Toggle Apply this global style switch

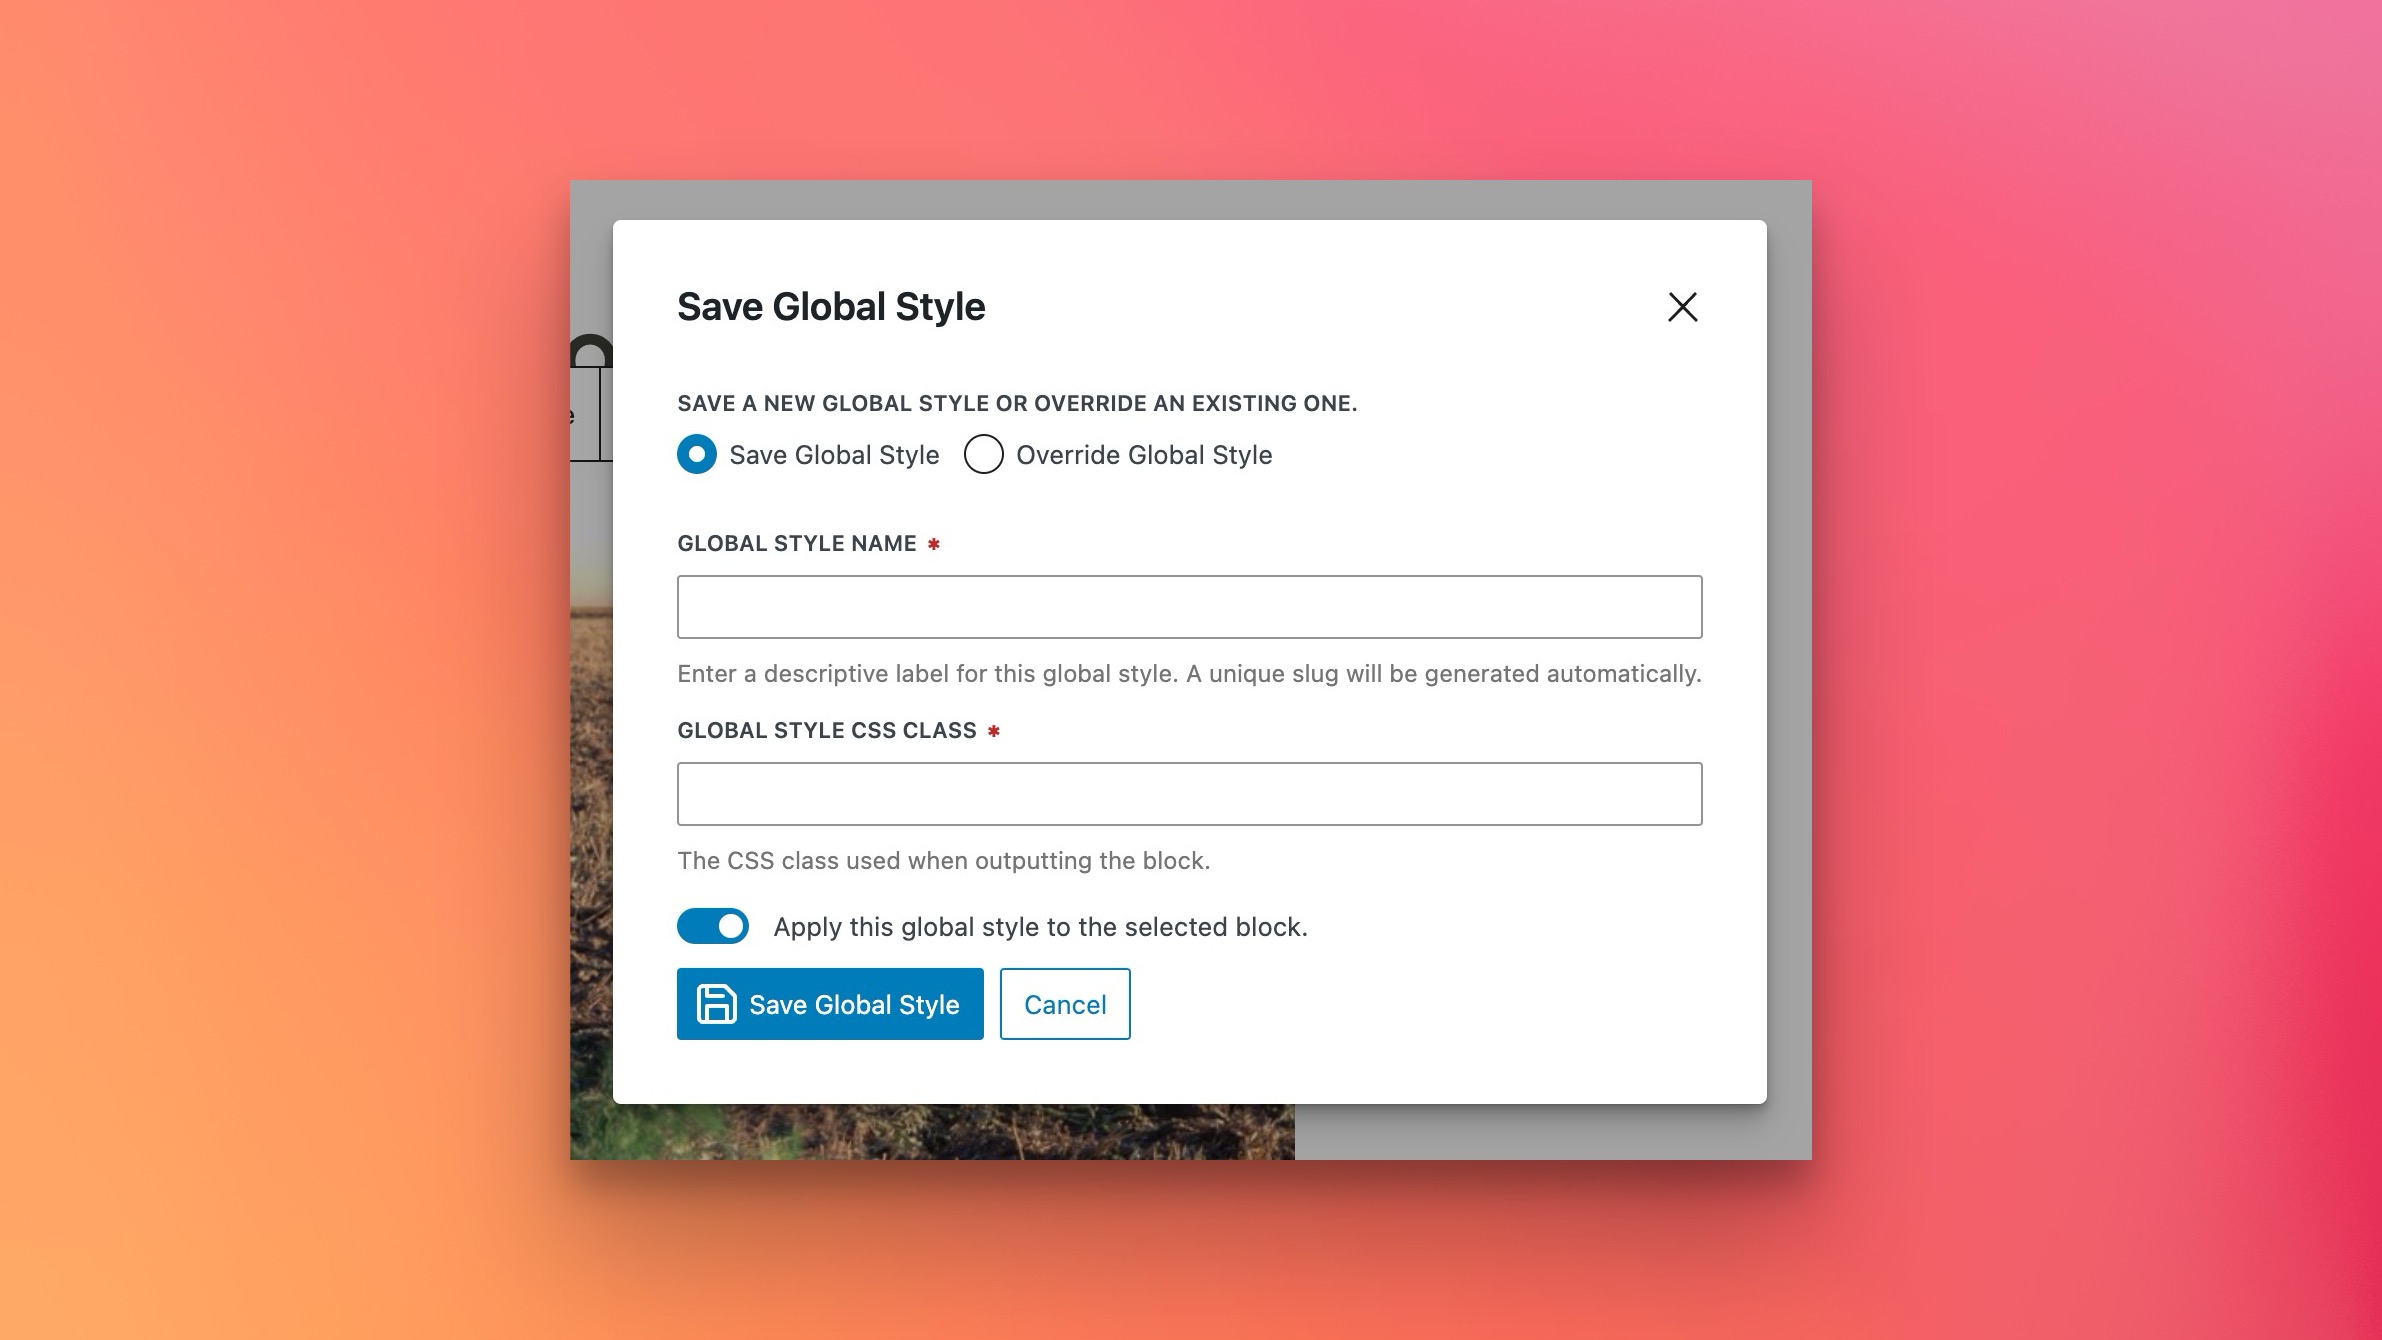(x=713, y=926)
